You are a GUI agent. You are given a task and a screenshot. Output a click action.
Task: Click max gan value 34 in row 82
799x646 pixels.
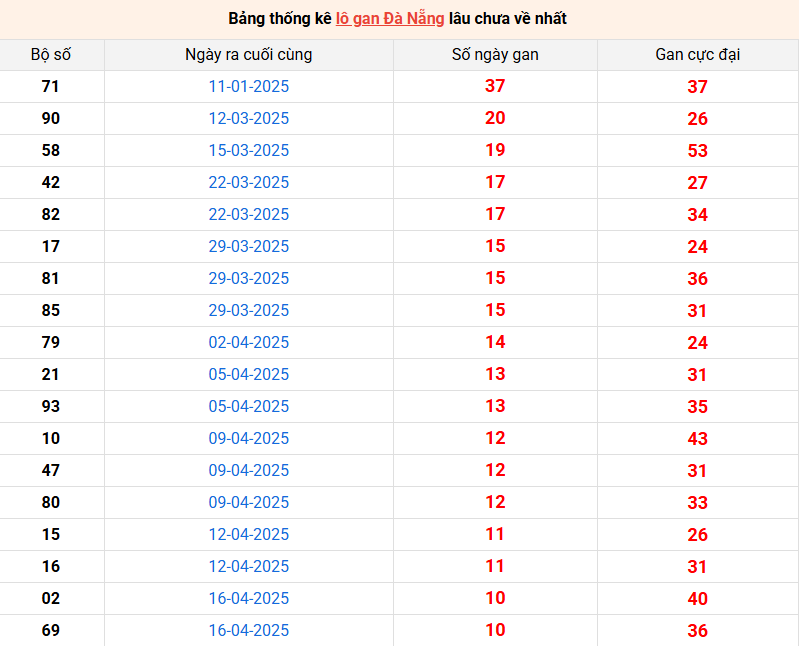click(x=698, y=215)
